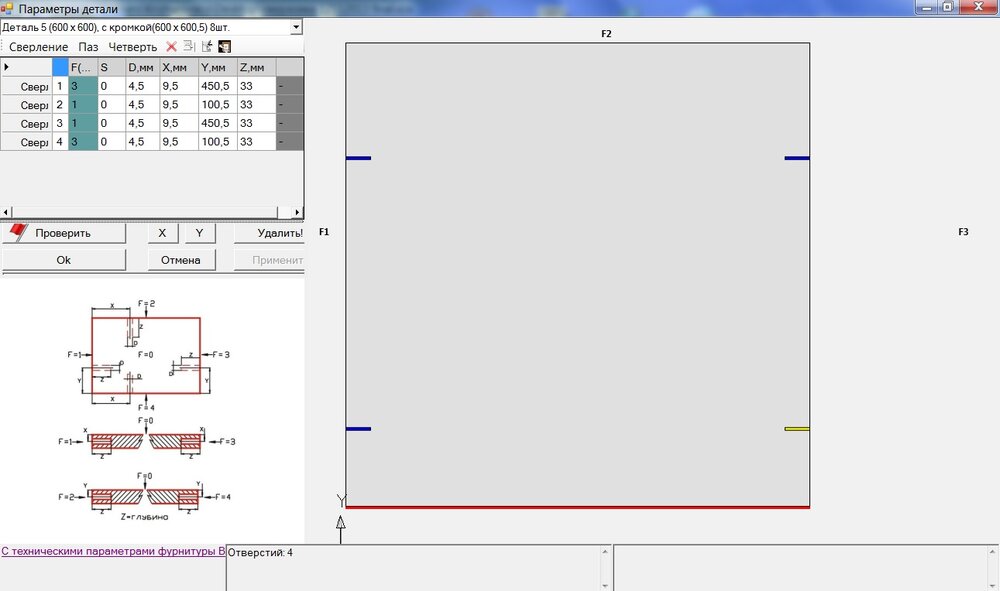Click the grayed Применит button

pyautogui.click(x=269, y=260)
